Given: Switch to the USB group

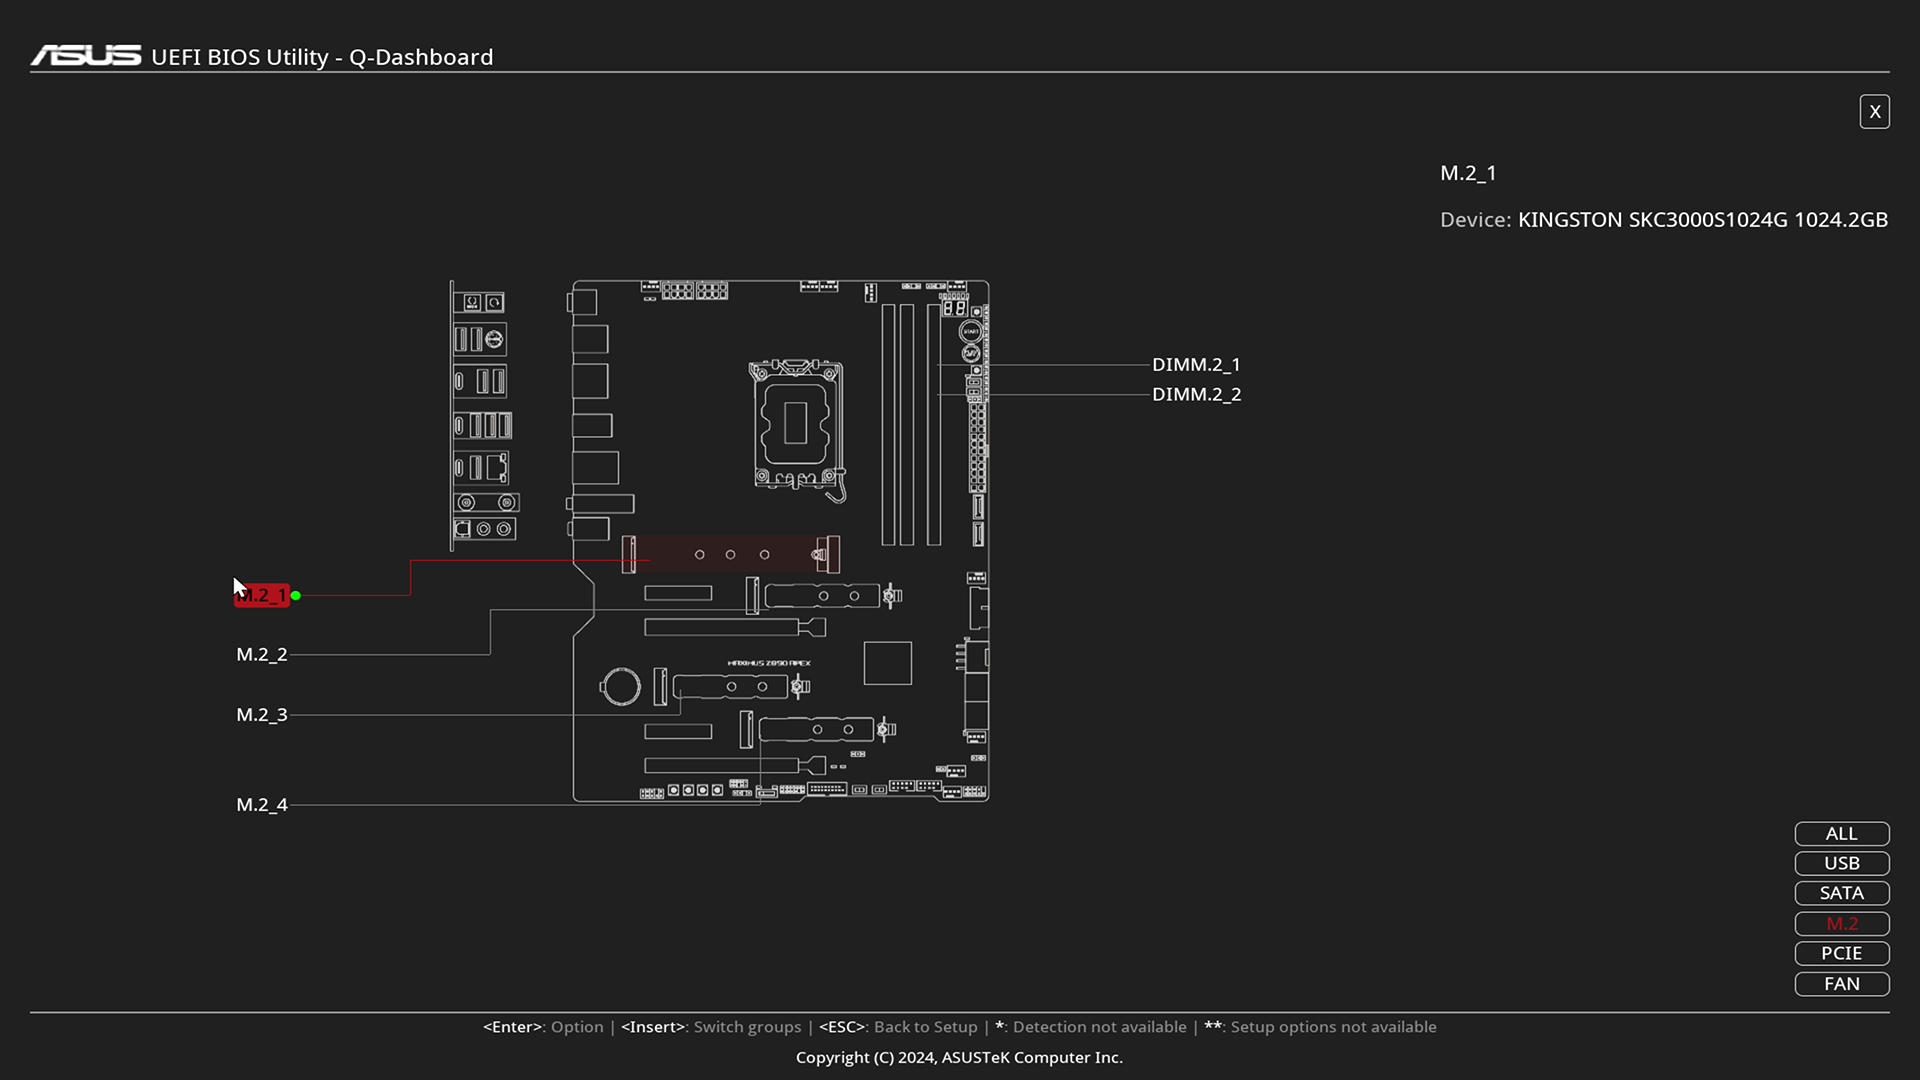Looking at the screenshot, I should tap(1841, 864).
